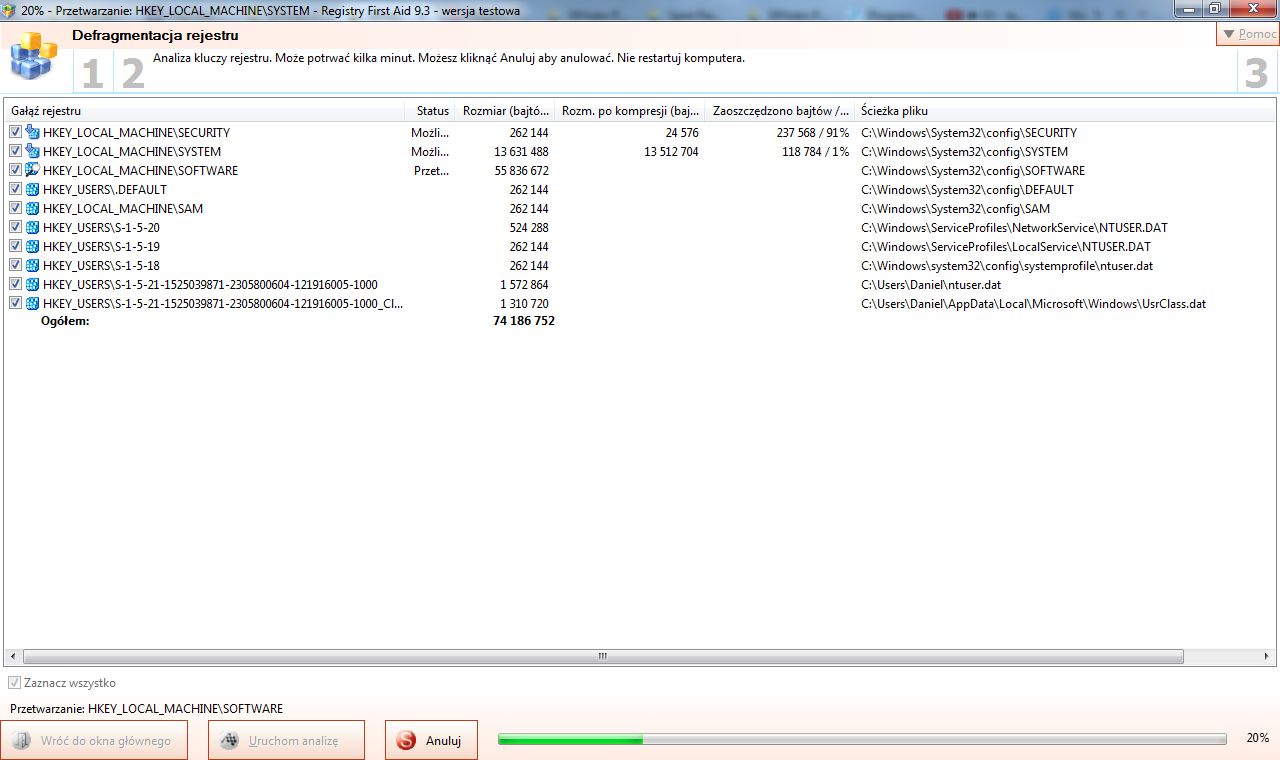Screen dimensions: 1280x760
Task: Click the 20% progress percentage label
Action: pos(1257,738)
